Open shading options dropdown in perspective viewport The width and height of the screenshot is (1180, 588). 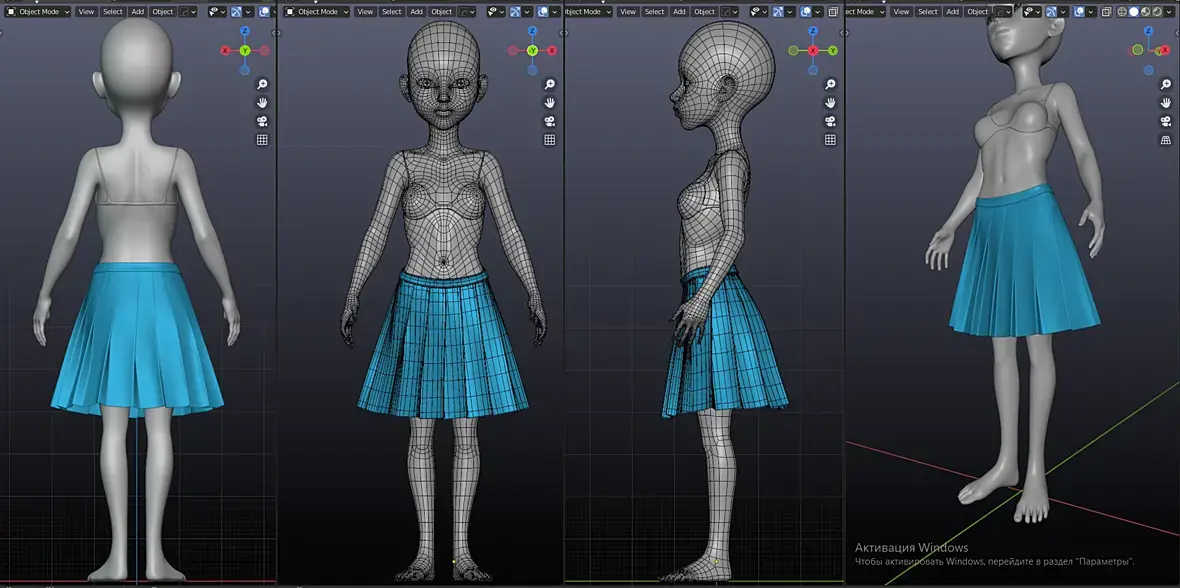point(1169,11)
